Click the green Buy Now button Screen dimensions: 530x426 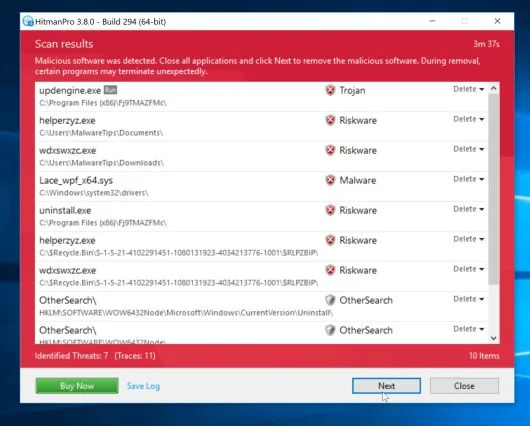(77, 386)
